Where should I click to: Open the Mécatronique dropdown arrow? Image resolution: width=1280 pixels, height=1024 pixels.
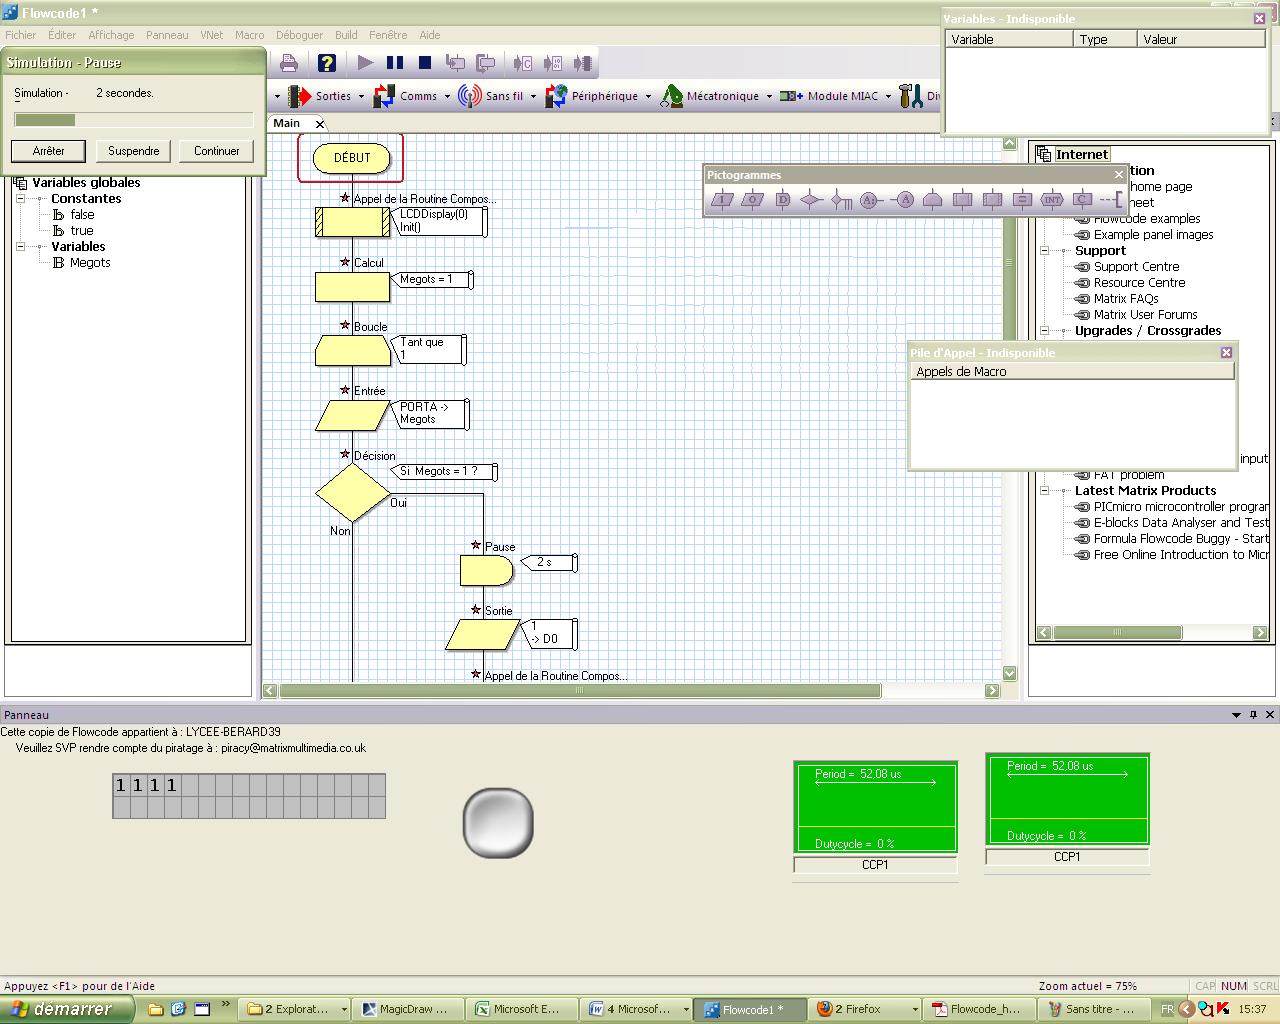769,97
